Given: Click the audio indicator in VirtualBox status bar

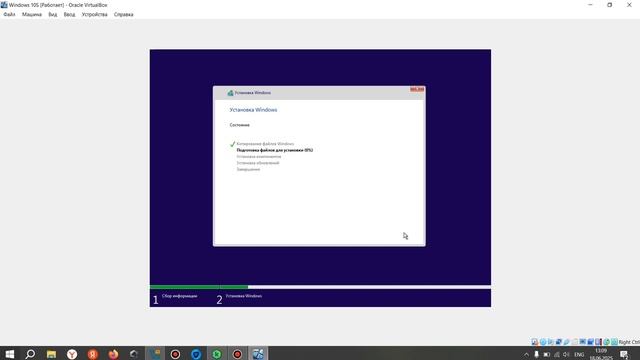Looking at the screenshot, I should pyautogui.click(x=551, y=342).
